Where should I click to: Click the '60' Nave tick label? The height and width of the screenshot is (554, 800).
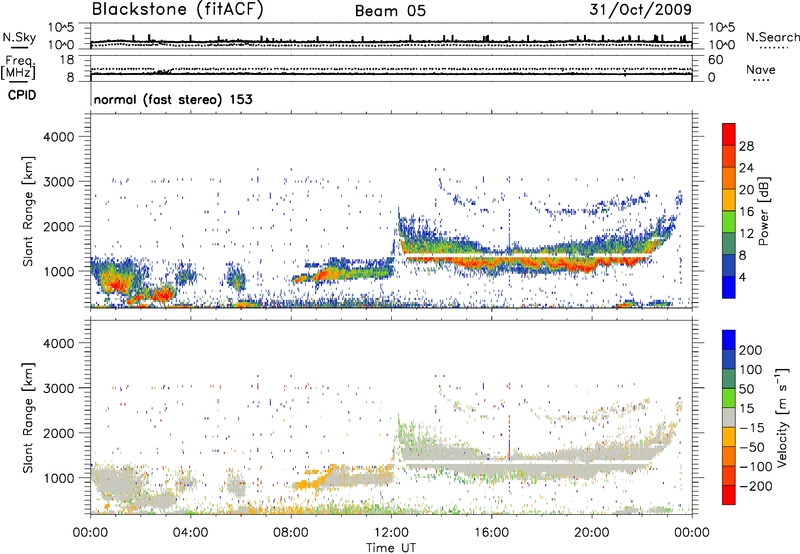click(x=715, y=60)
